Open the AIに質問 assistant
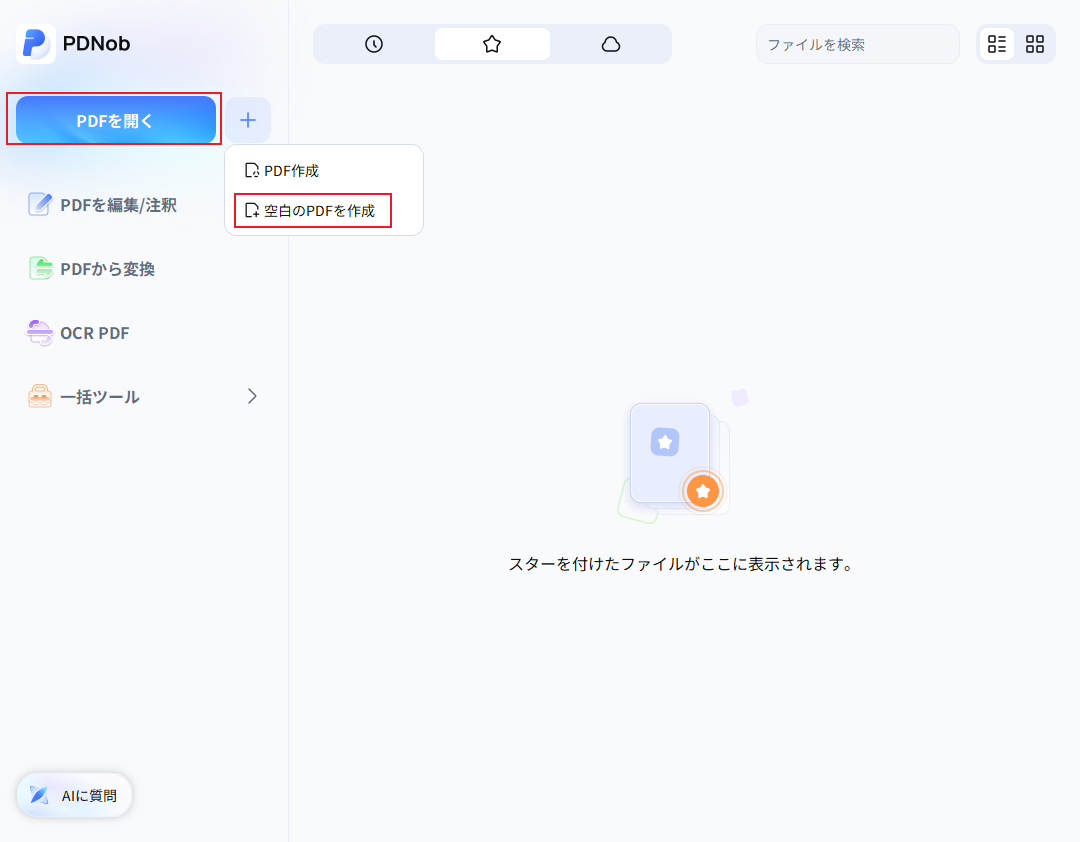Image resolution: width=1080 pixels, height=842 pixels. [73, 795]
